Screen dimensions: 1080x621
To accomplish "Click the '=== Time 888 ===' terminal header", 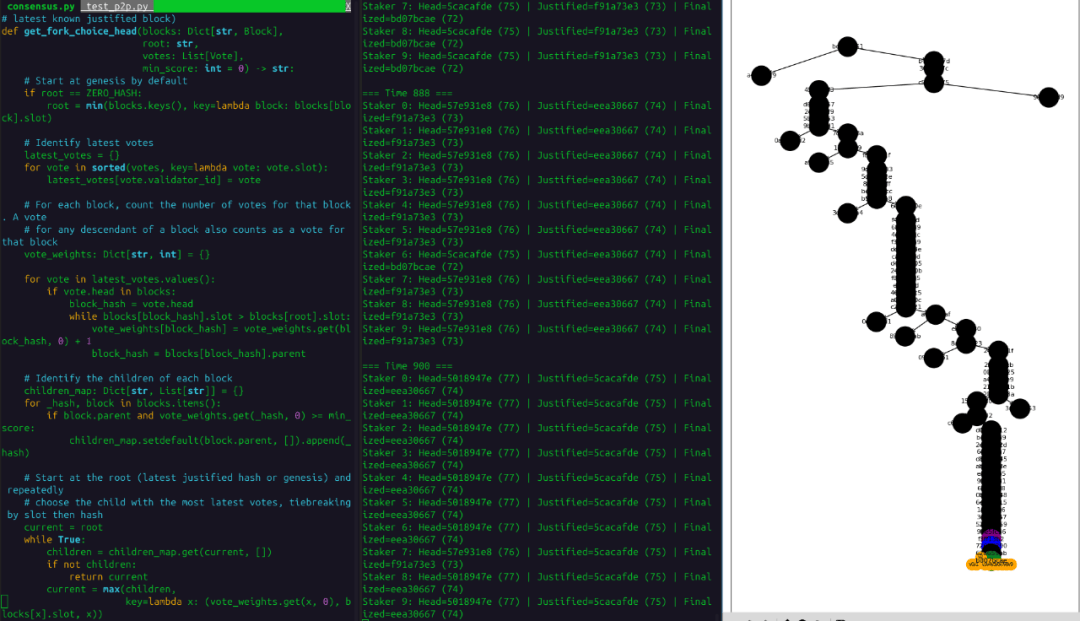I will [408, 93].
